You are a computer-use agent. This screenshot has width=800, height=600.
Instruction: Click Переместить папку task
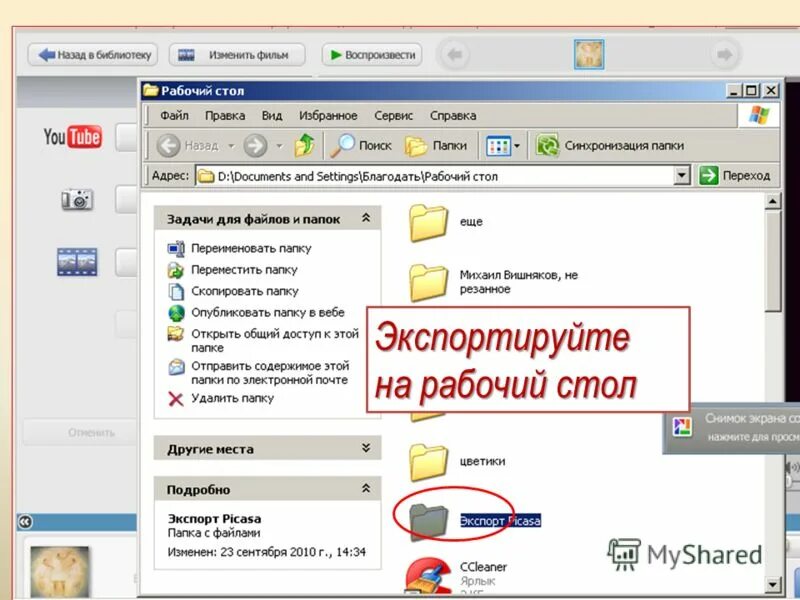click(x=233, y=270)
